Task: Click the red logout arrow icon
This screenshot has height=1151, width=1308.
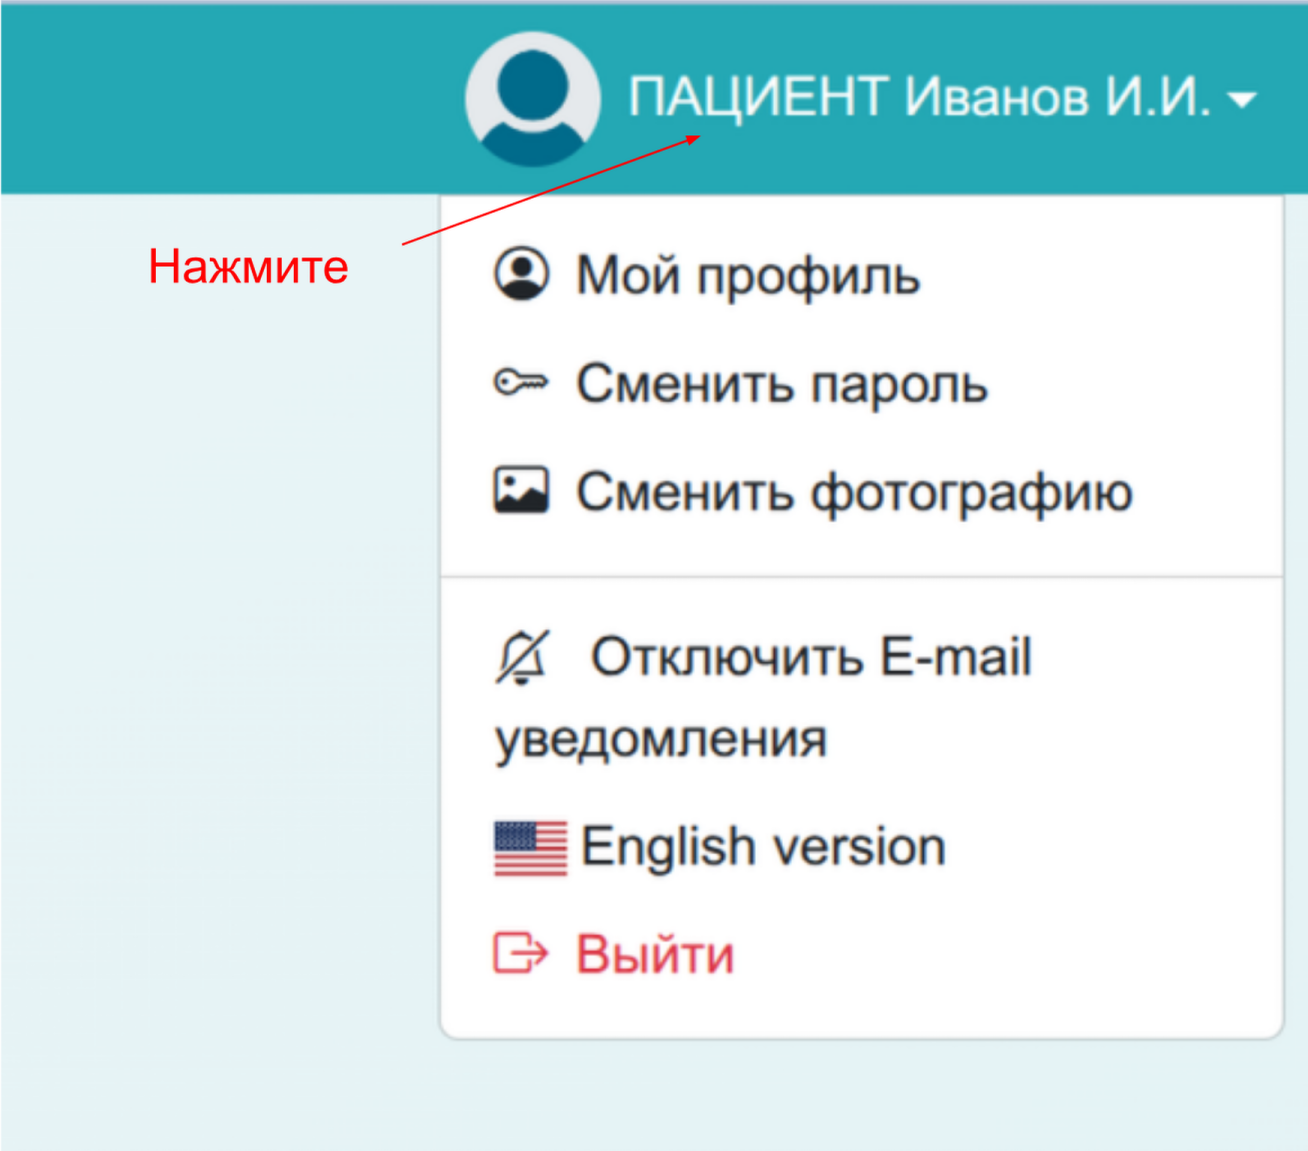Action: point(520,953)
